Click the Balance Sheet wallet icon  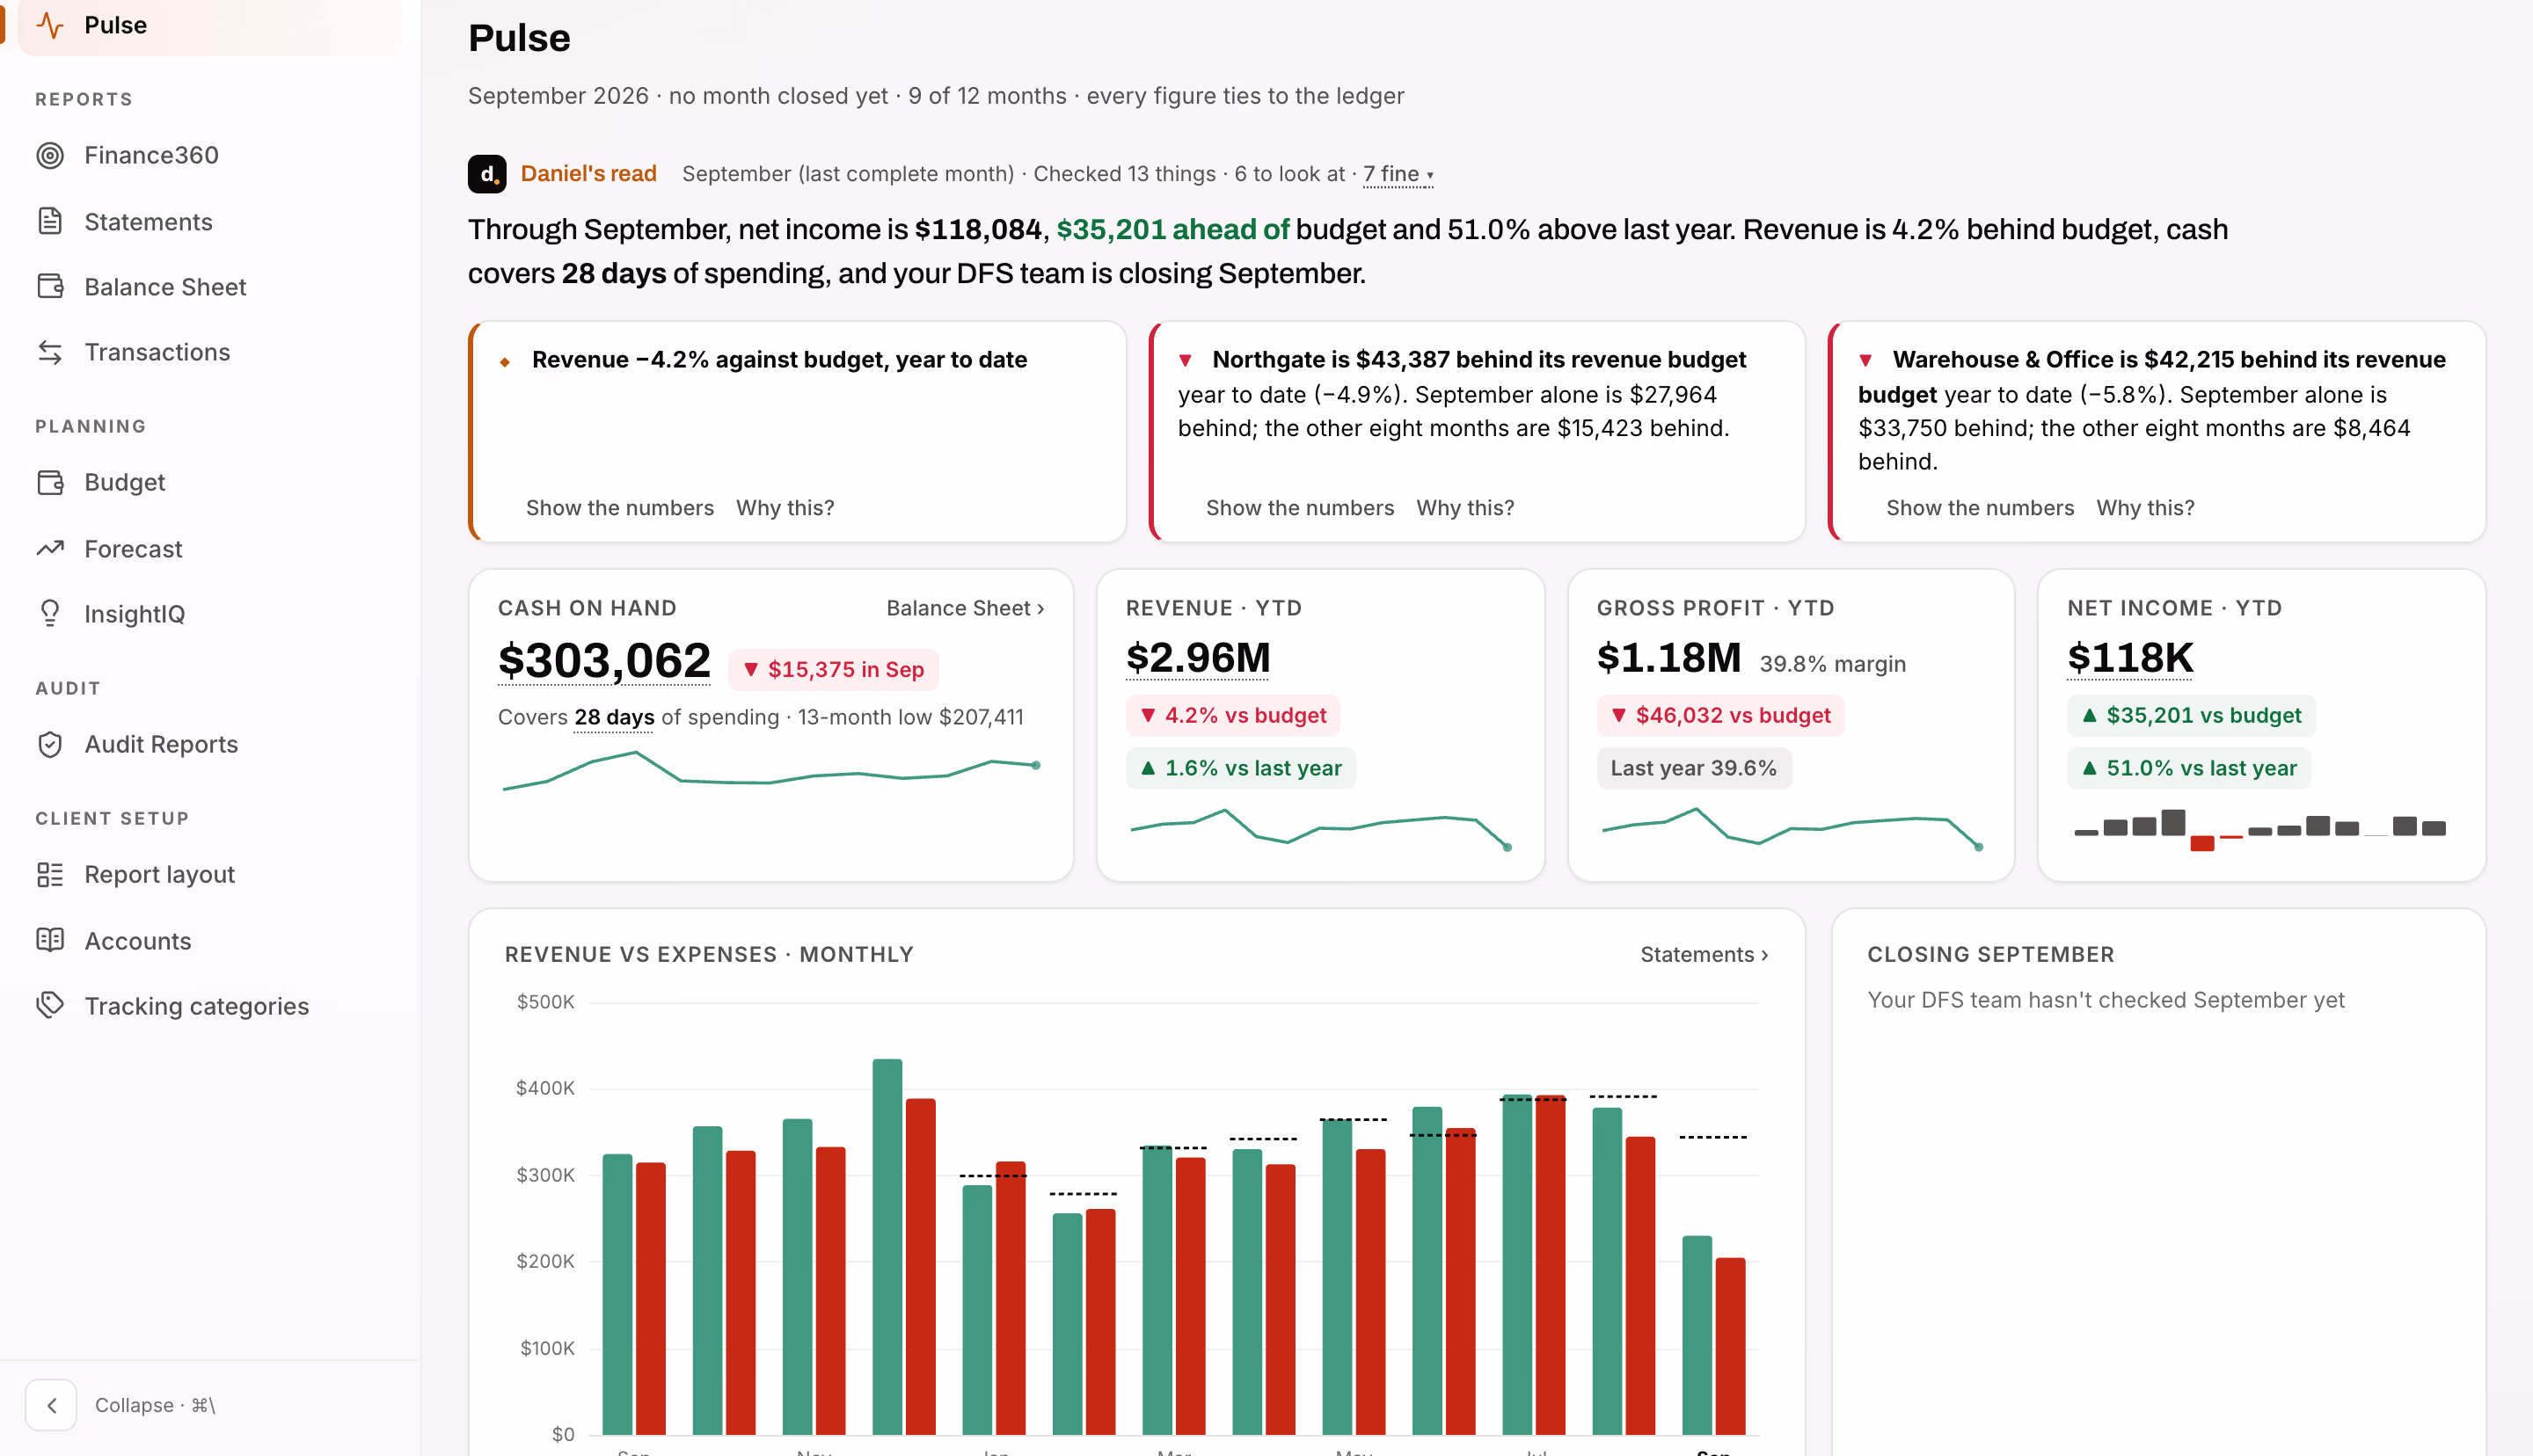50,286
